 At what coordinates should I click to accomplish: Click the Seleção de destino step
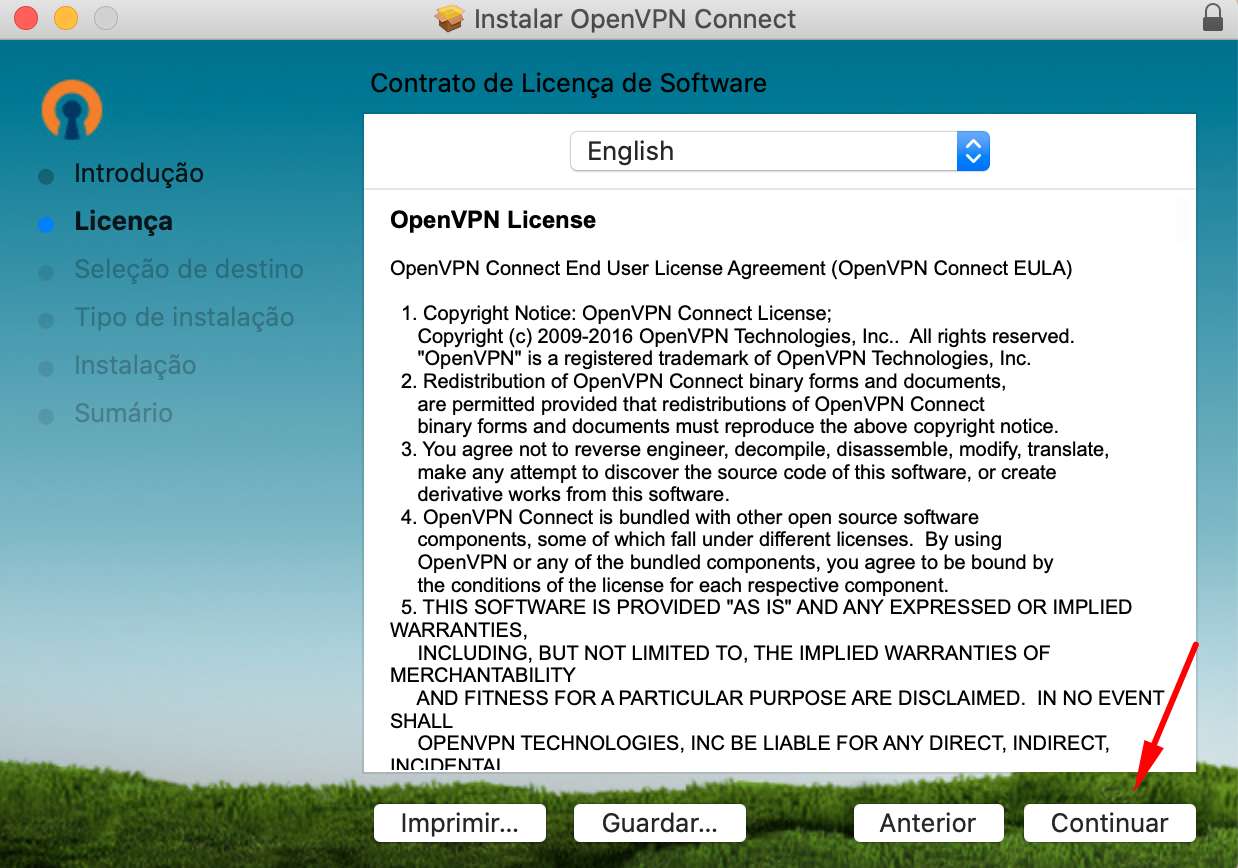189,269
